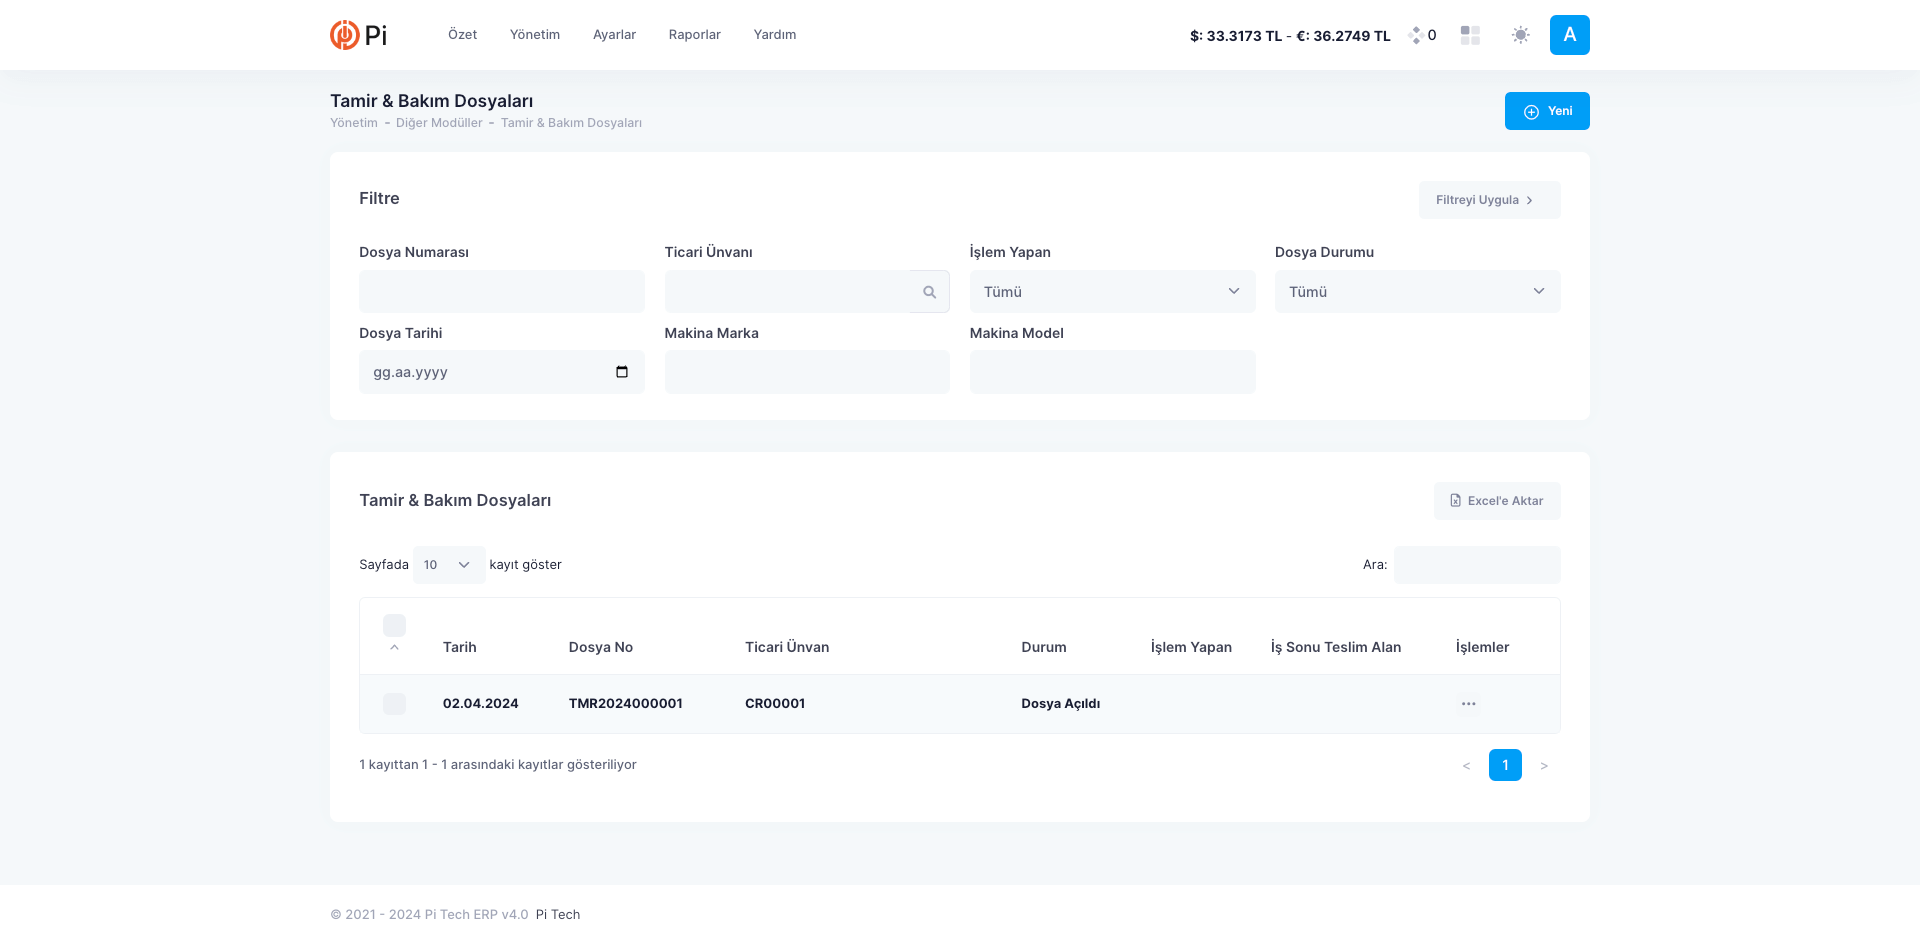
Task: Open calendar picker in Dosya Tarihi
Action: click(x=622, y=372)
